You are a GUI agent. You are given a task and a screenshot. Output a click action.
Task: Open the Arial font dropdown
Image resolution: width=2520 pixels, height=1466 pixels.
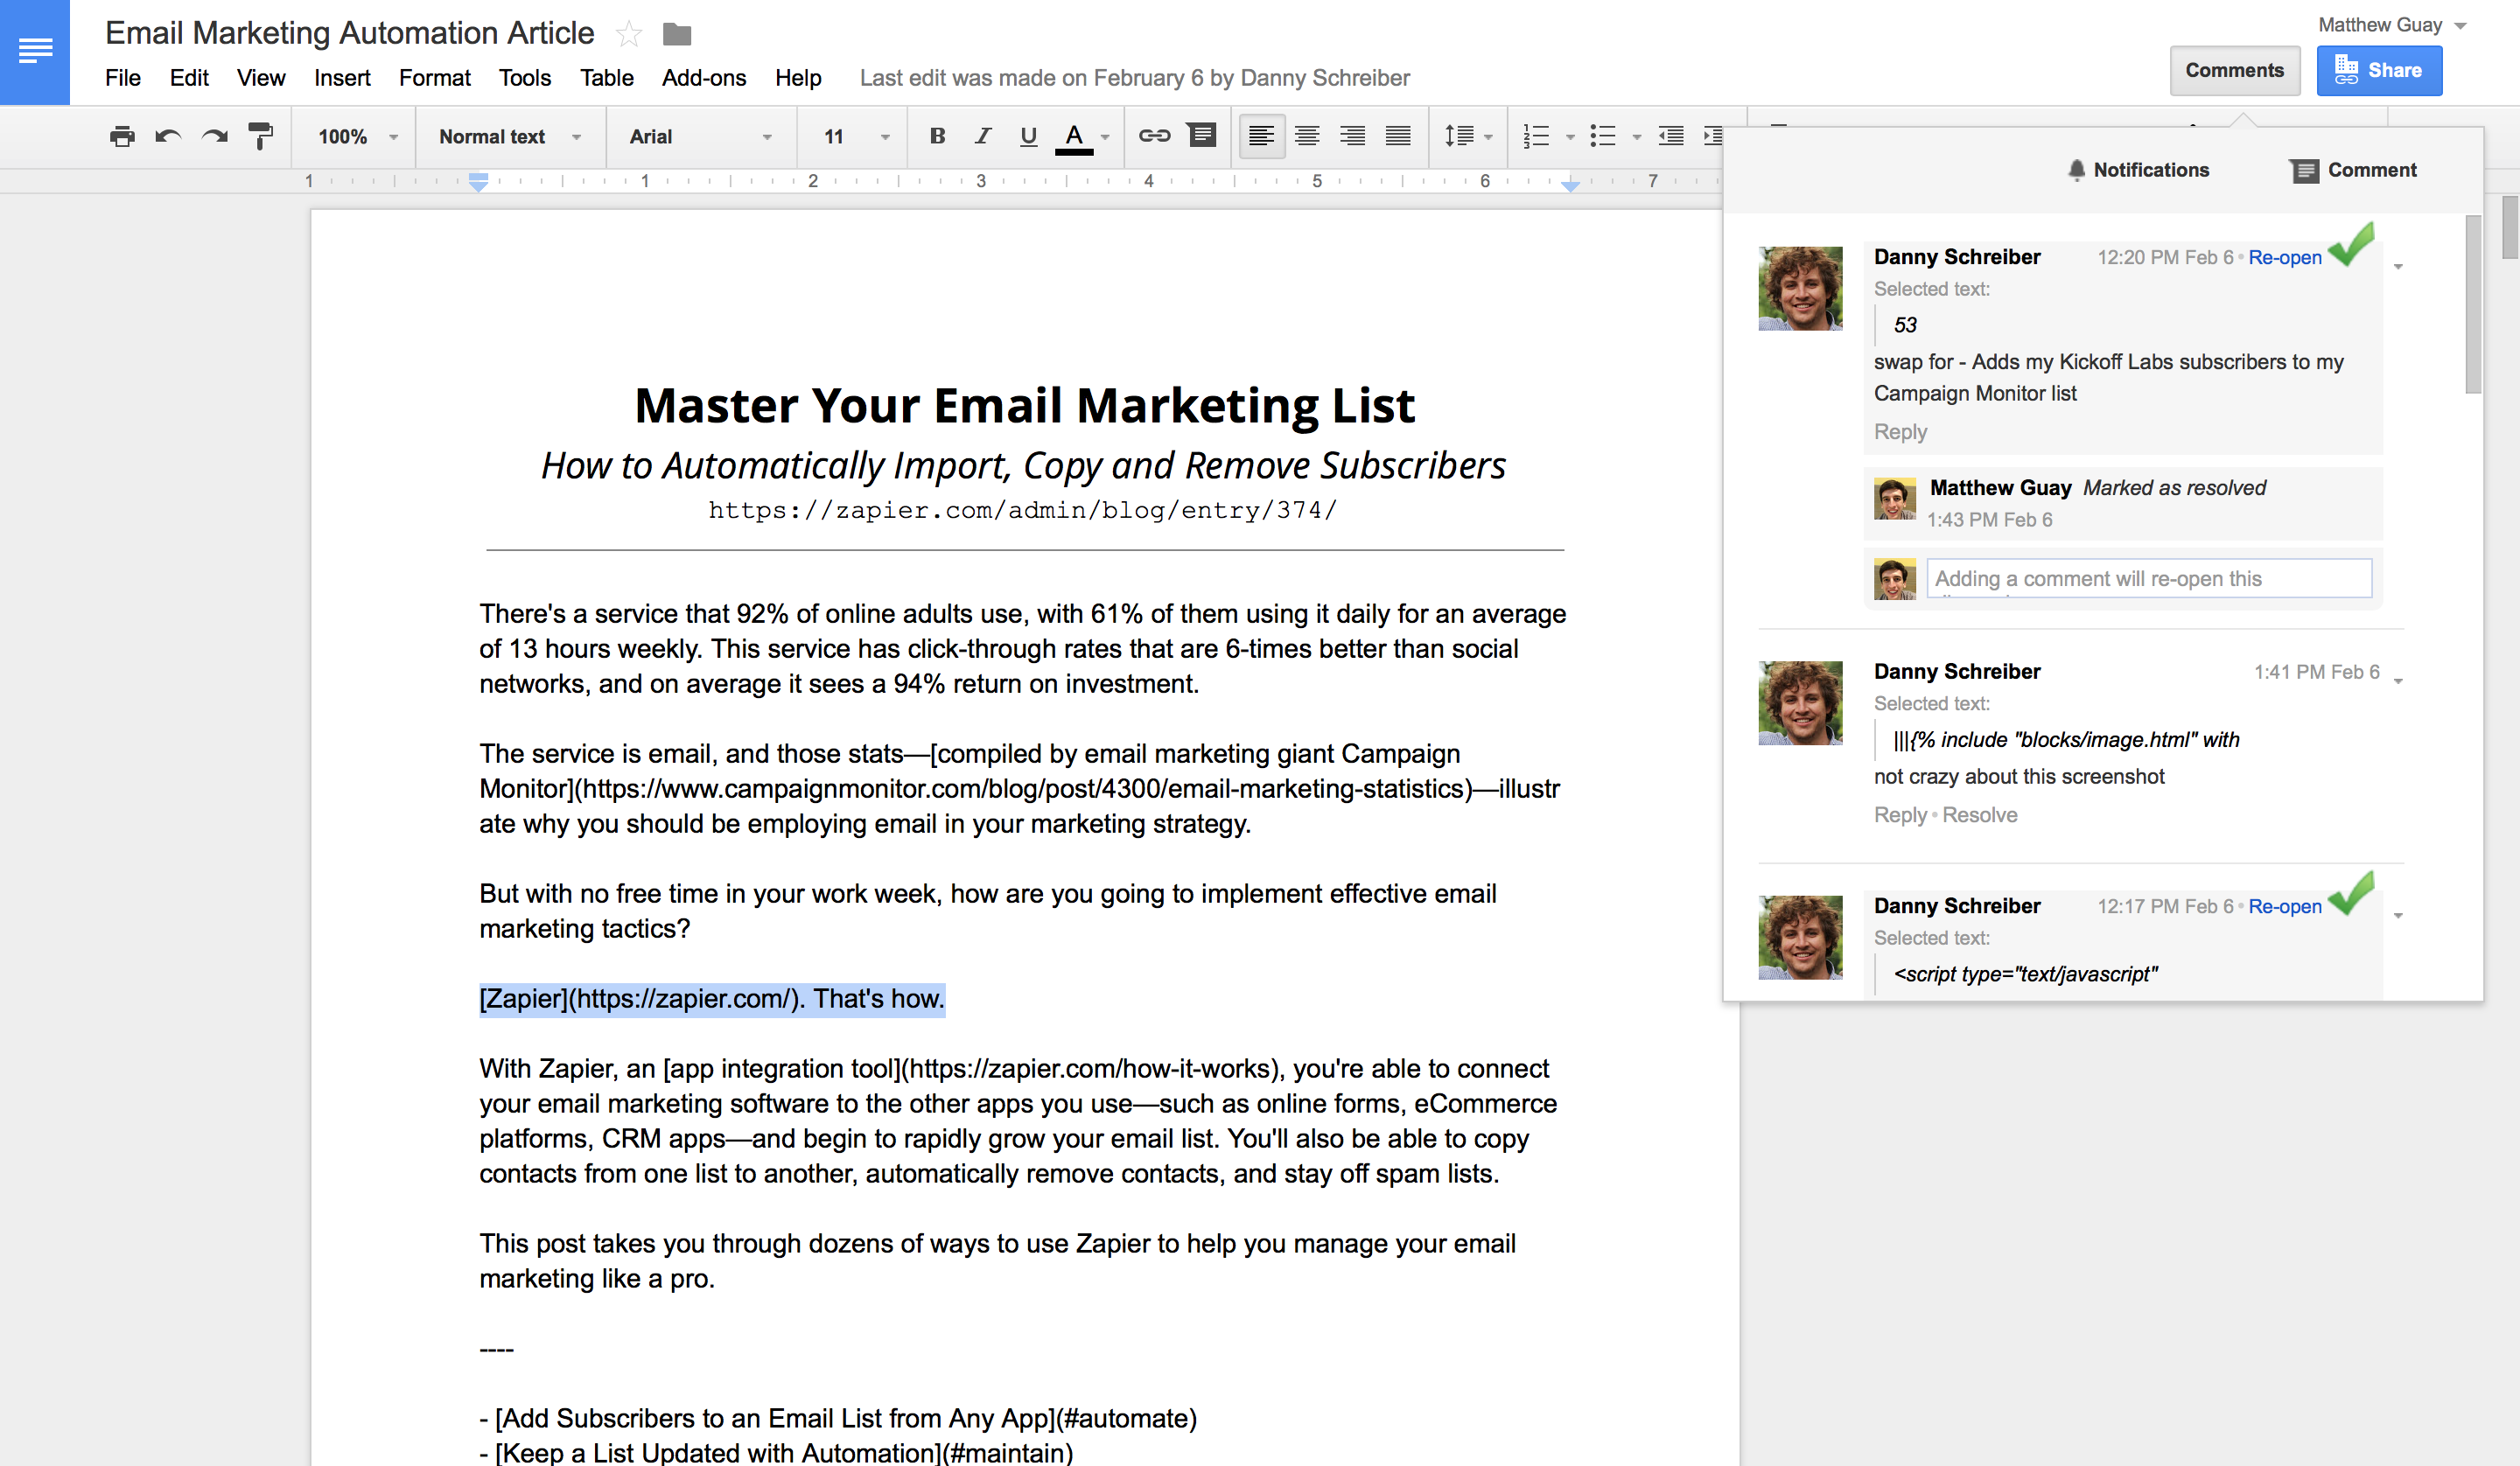700,137
